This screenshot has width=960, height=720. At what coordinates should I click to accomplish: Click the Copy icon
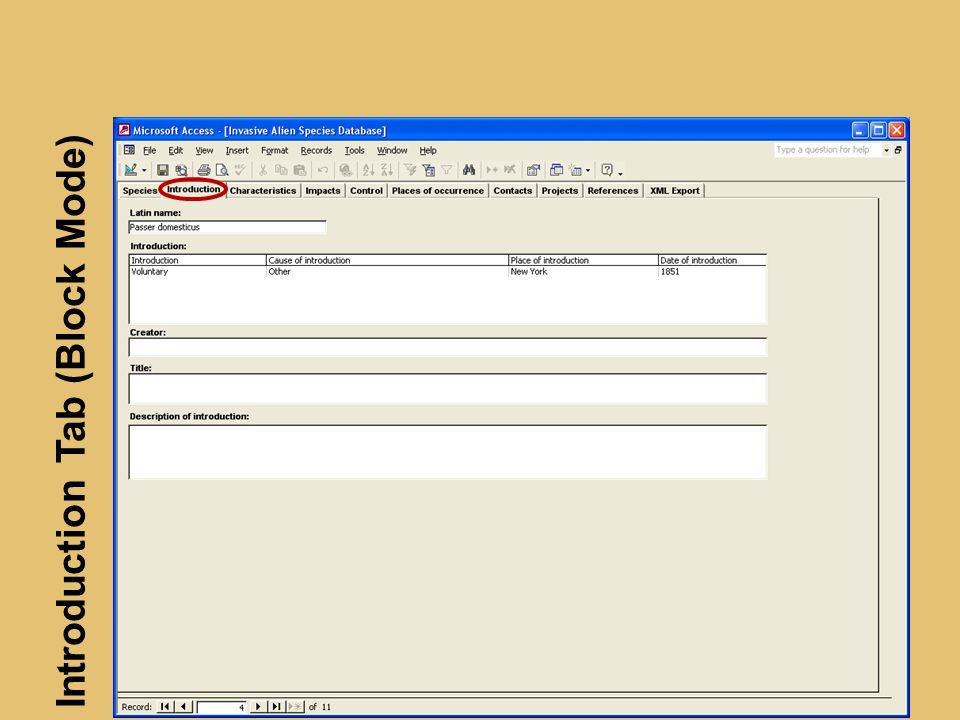click(x=281, y=170)
